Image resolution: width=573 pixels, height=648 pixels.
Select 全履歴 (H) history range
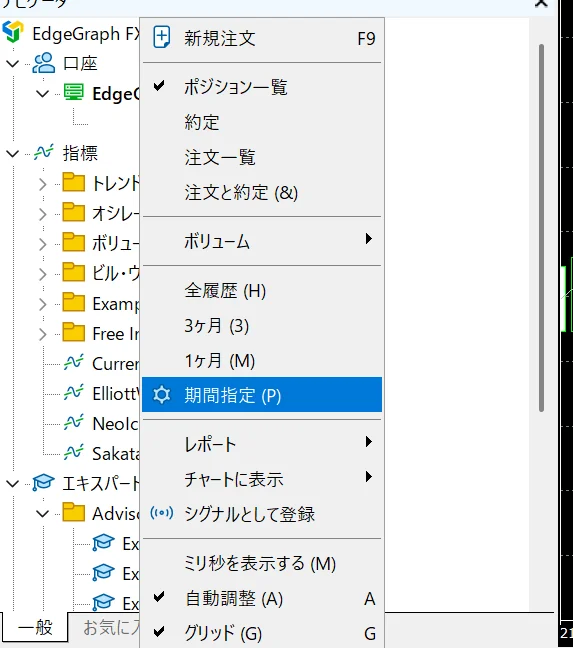pos(262,291)
